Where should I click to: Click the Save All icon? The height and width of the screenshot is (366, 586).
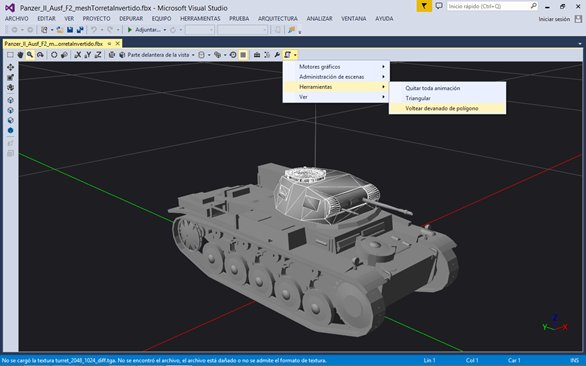80,30
